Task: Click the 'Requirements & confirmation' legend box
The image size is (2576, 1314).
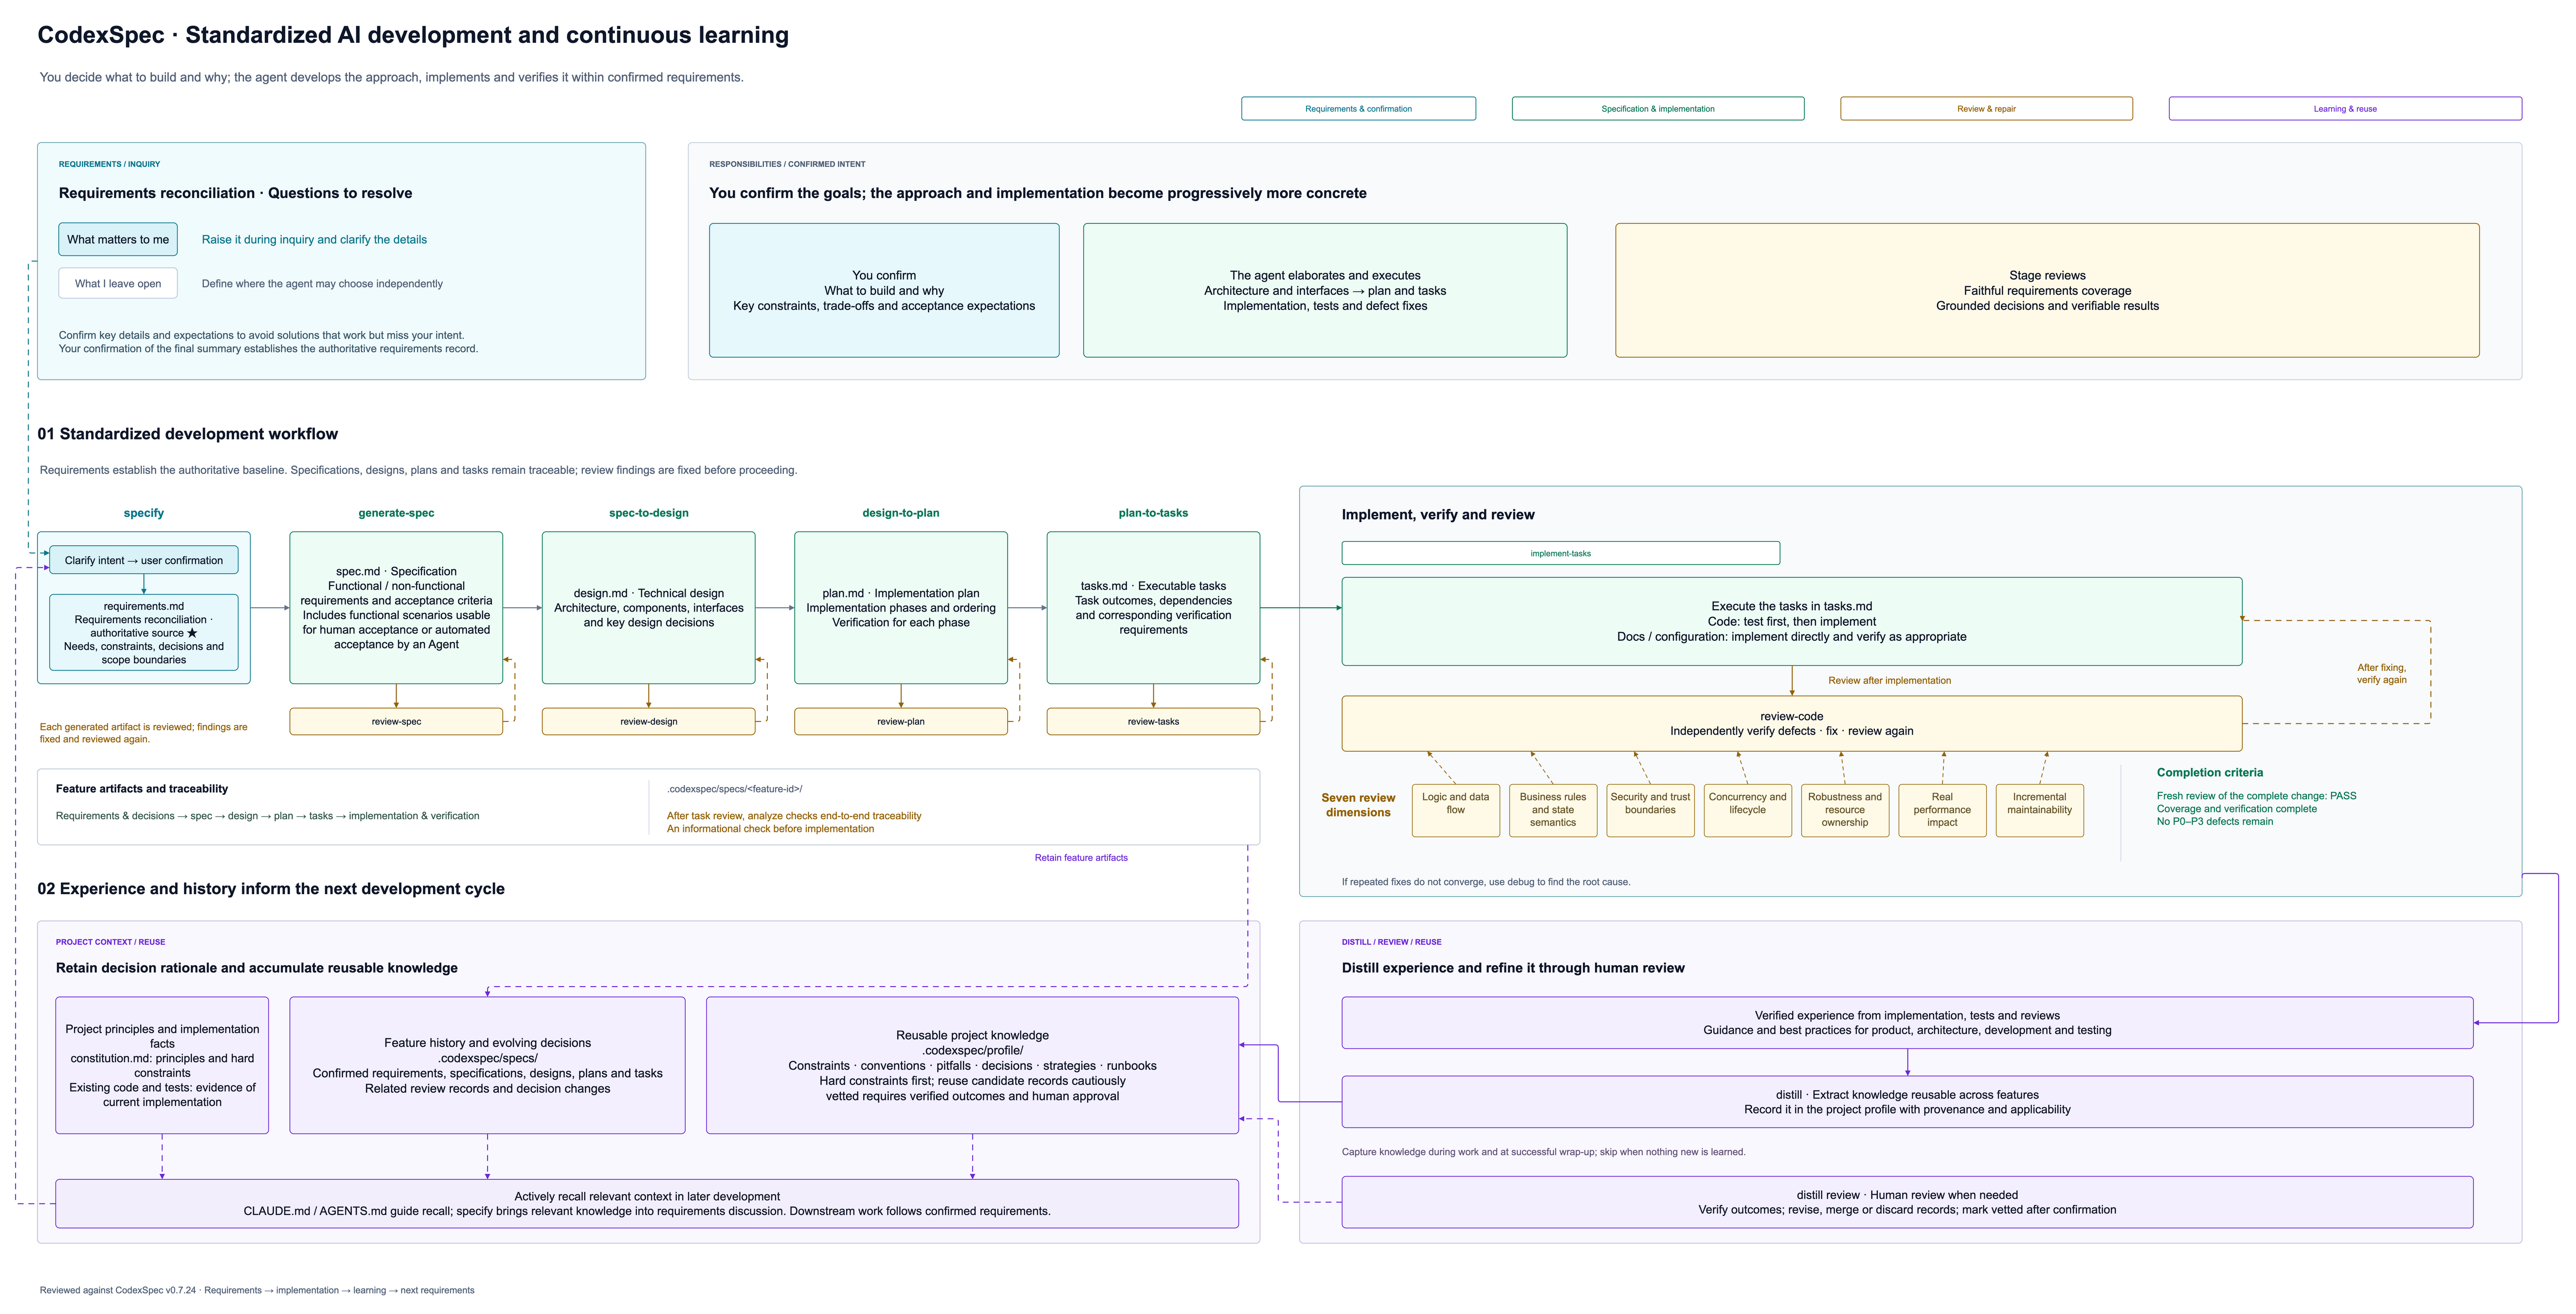Action: coord(1358,108)
